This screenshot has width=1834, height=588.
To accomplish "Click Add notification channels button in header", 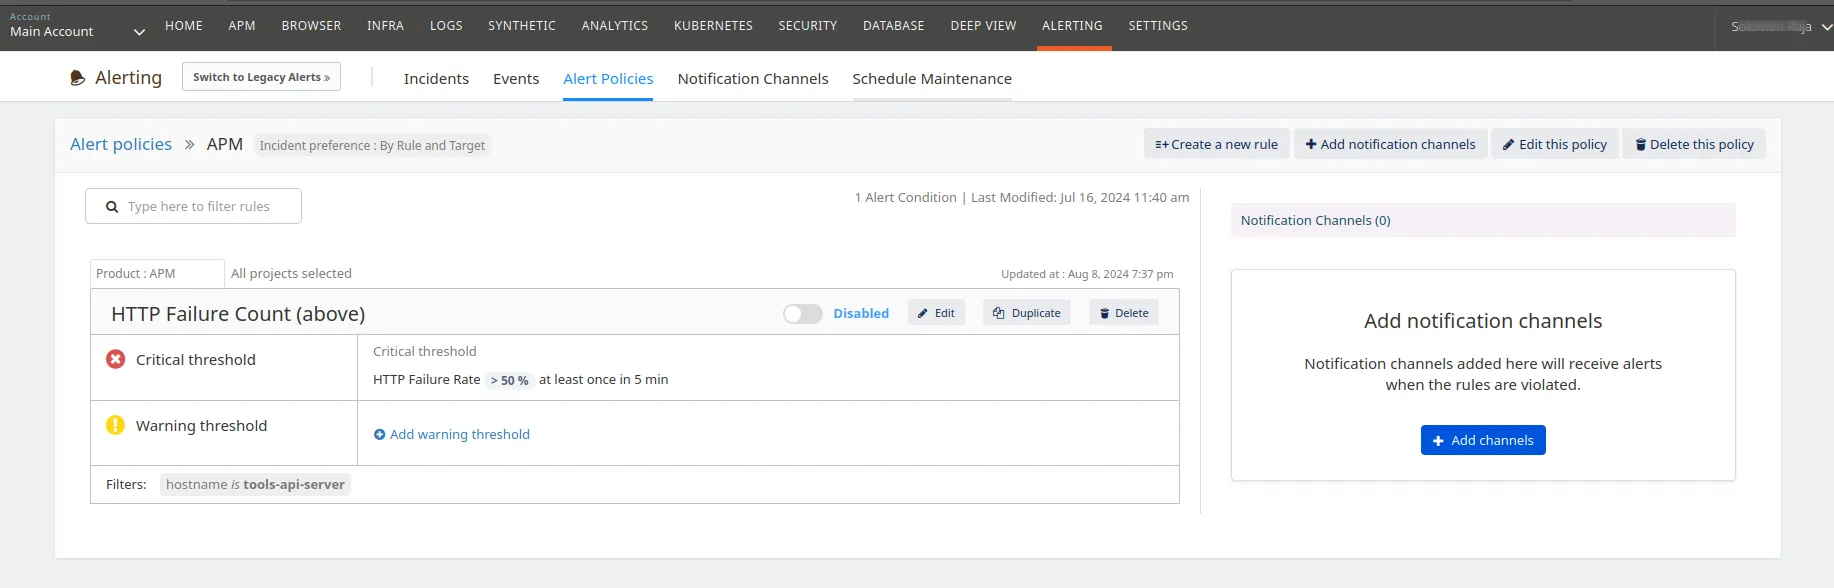I will click(1390, 144).
